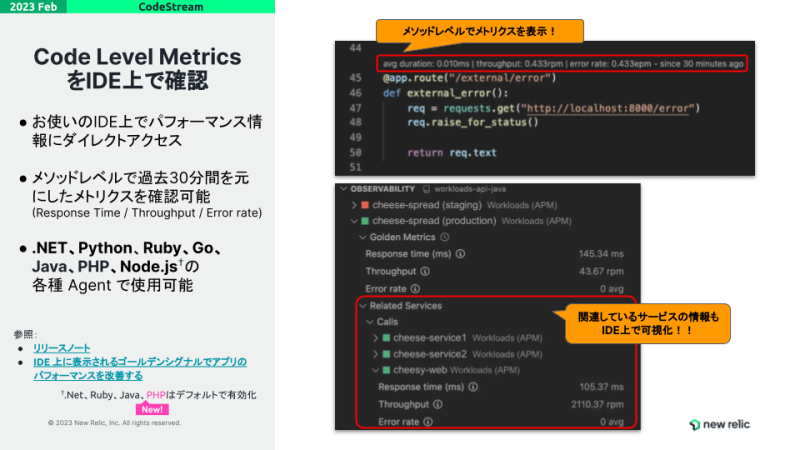Click the green status square for cheese-service2
This screenshot has width=800, height=450.
386,354
